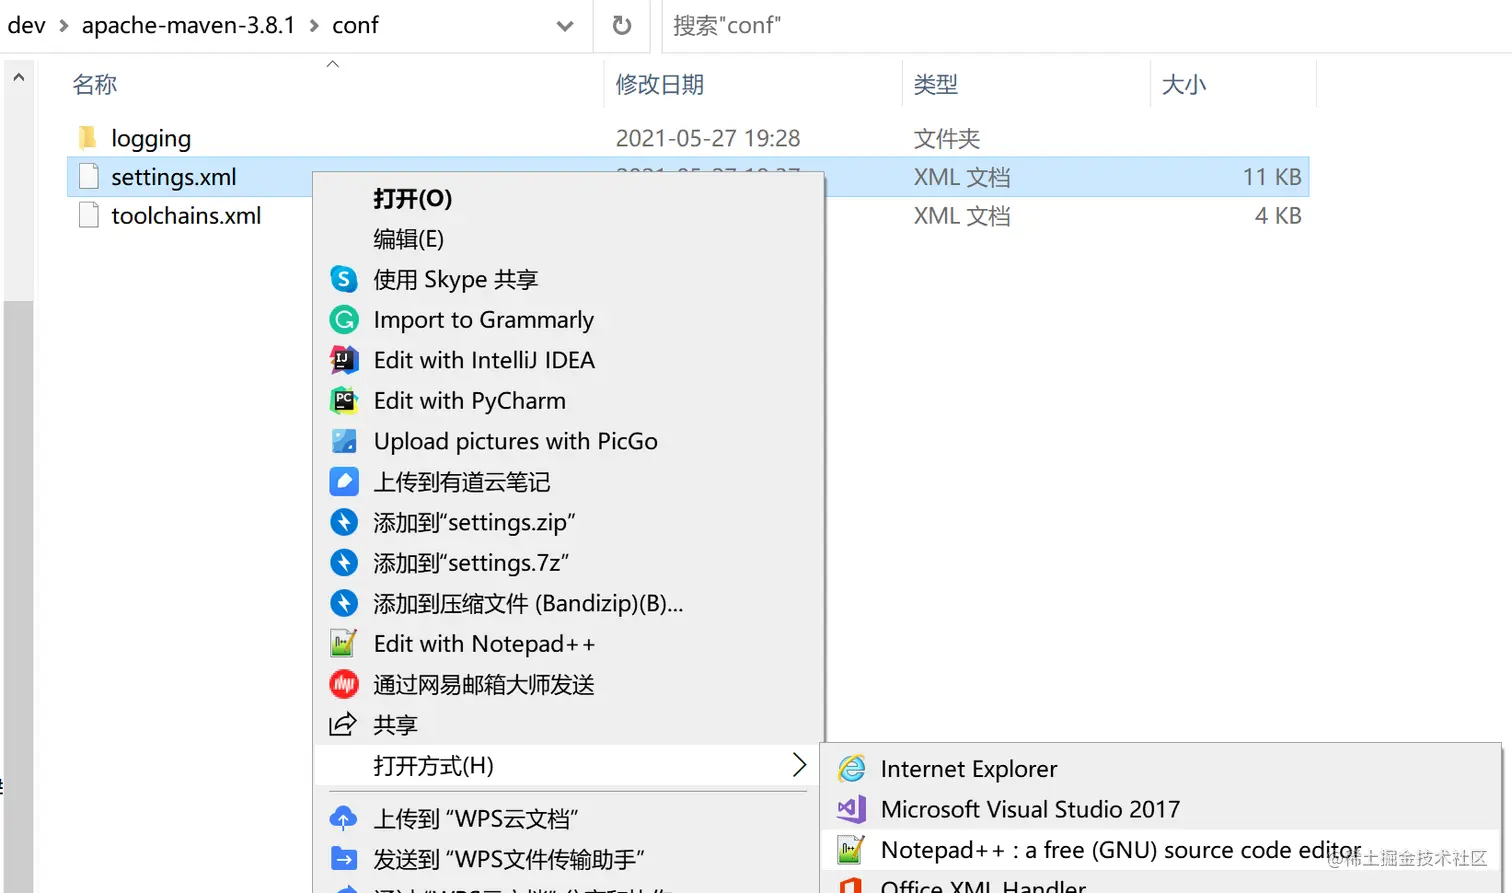The image size is (1512, 893).
Task: Click the PyCharm icon
Action: (x=344, y=401)
